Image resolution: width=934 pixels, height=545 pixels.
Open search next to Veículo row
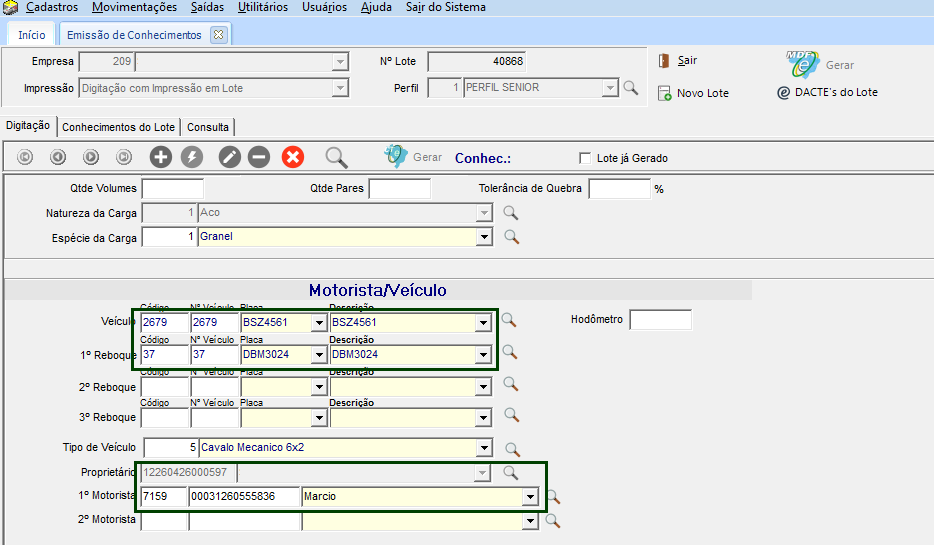coord(510,320)
